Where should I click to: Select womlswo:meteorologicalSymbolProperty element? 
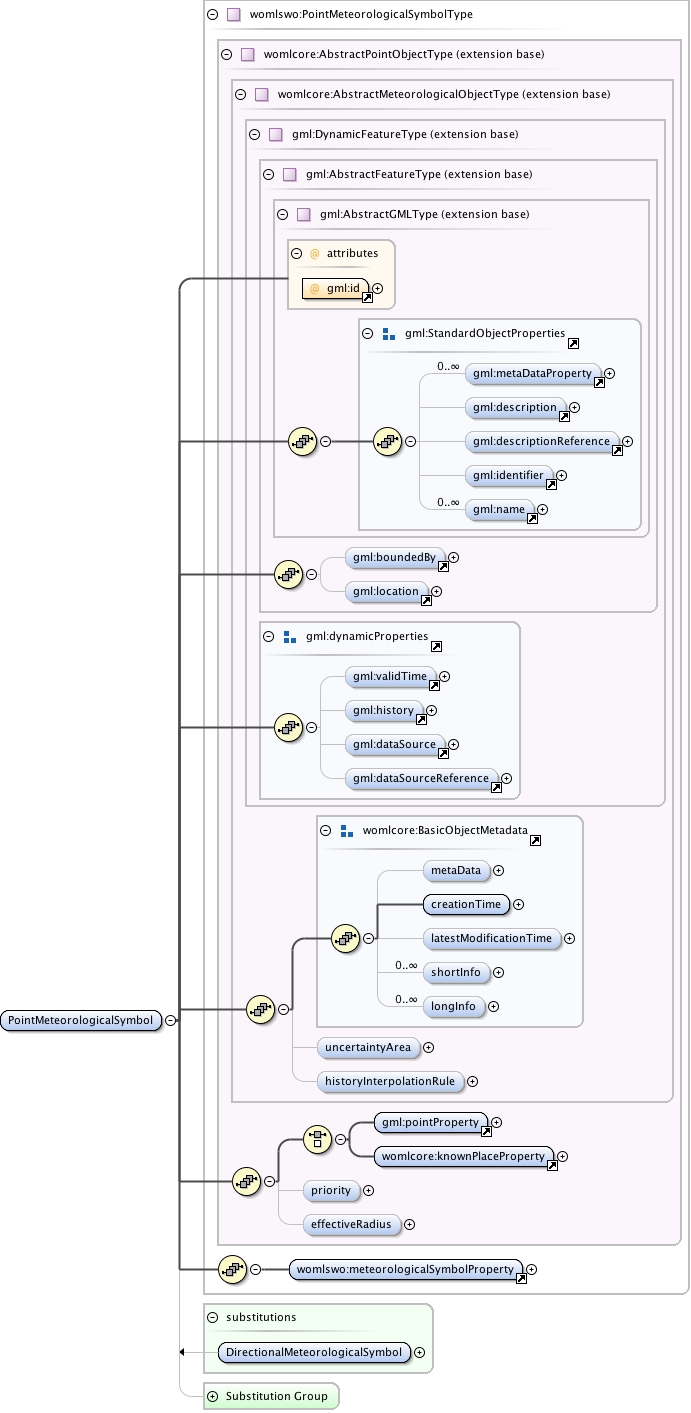pyautogui.click(x=406, y=1269)
